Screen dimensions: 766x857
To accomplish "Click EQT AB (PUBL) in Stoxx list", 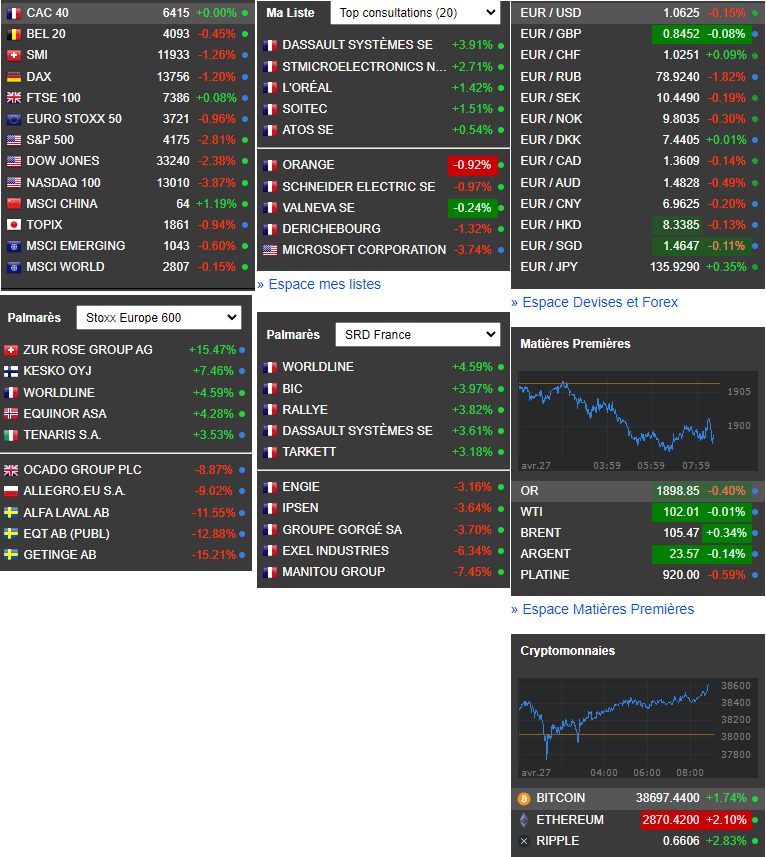I will pyautogui.click(x=67, y=534).
